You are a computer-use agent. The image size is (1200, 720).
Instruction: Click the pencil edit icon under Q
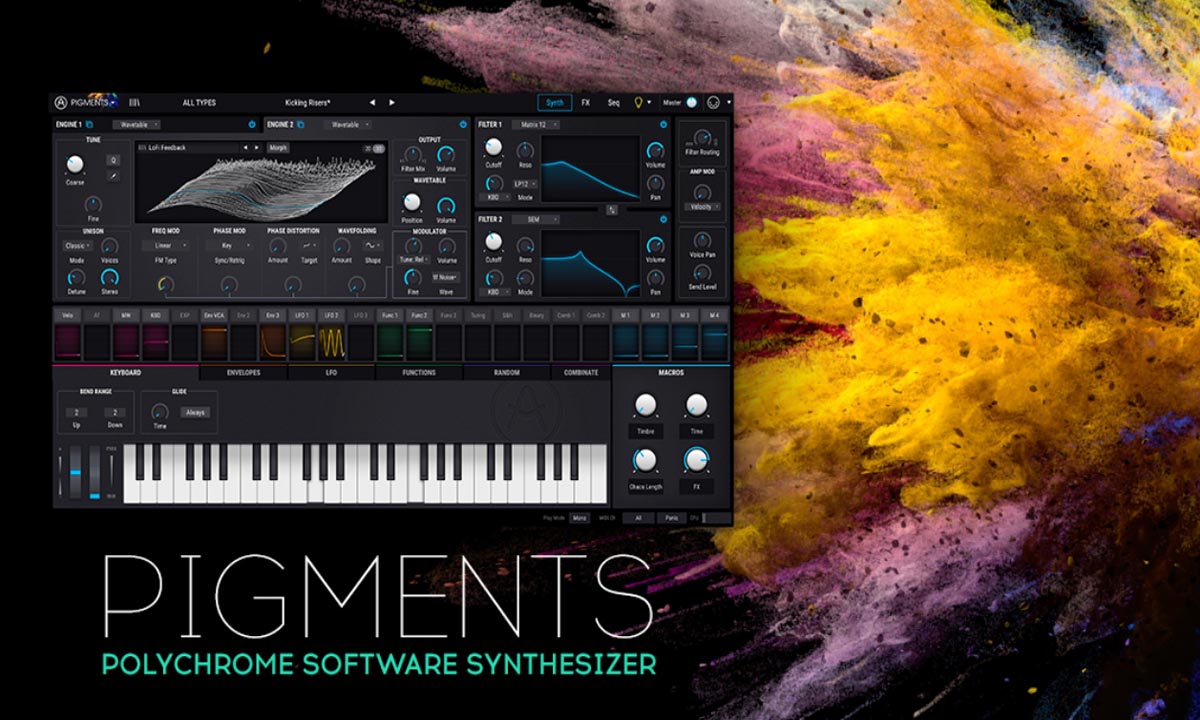[x=113, y=175]
